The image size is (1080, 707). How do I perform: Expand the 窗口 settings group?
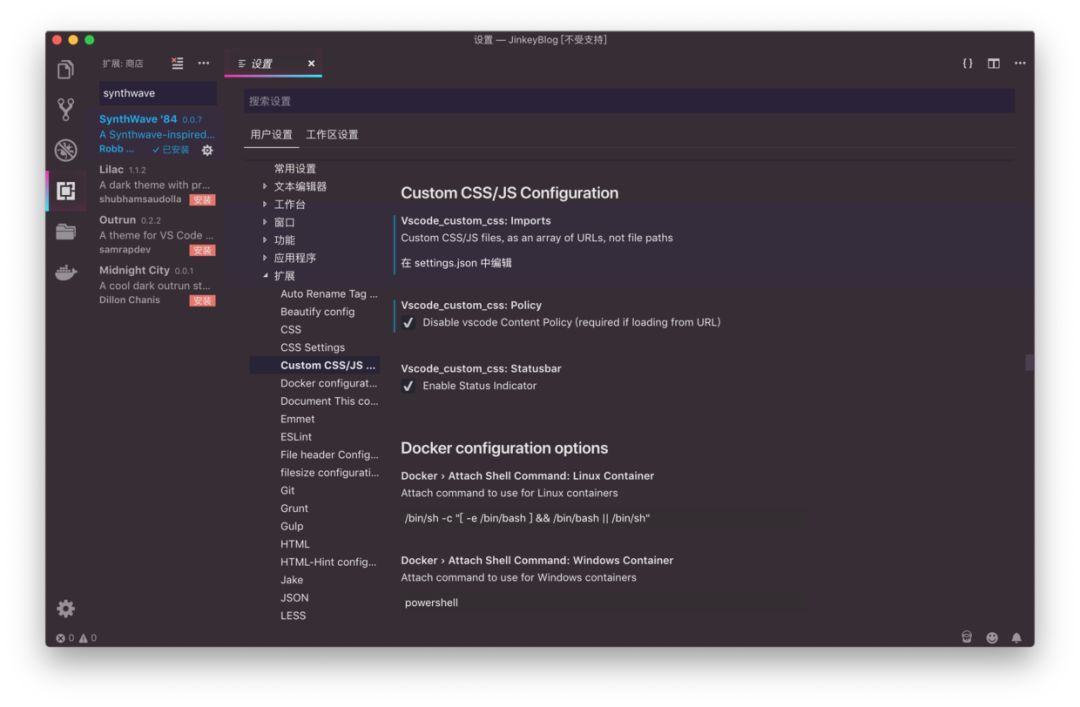click(265, 223)
